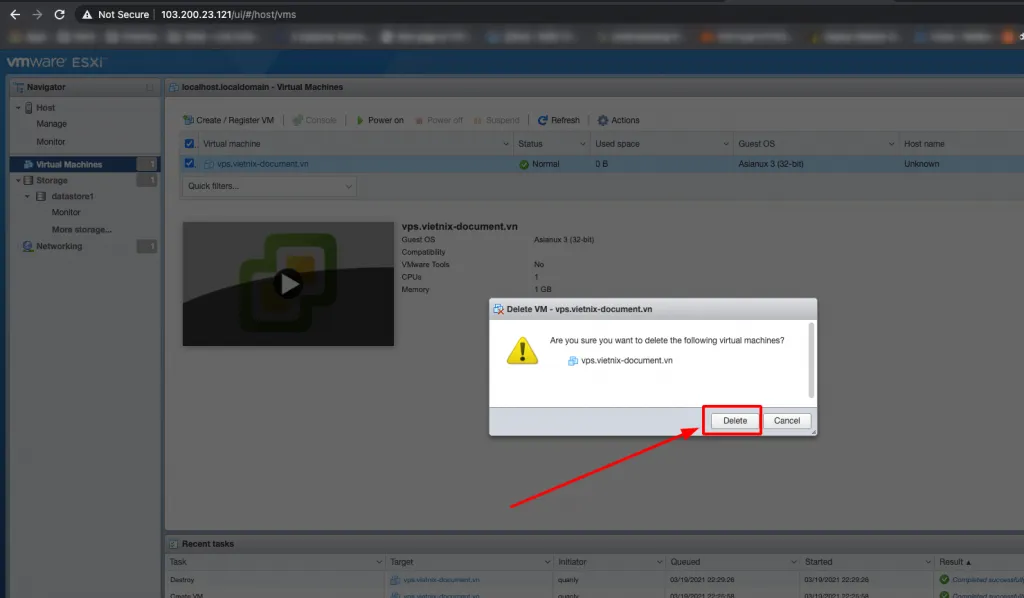The image size is (1024, 598).
Task: Refresh the virtual machines list
Action: [x=558, y=120]
